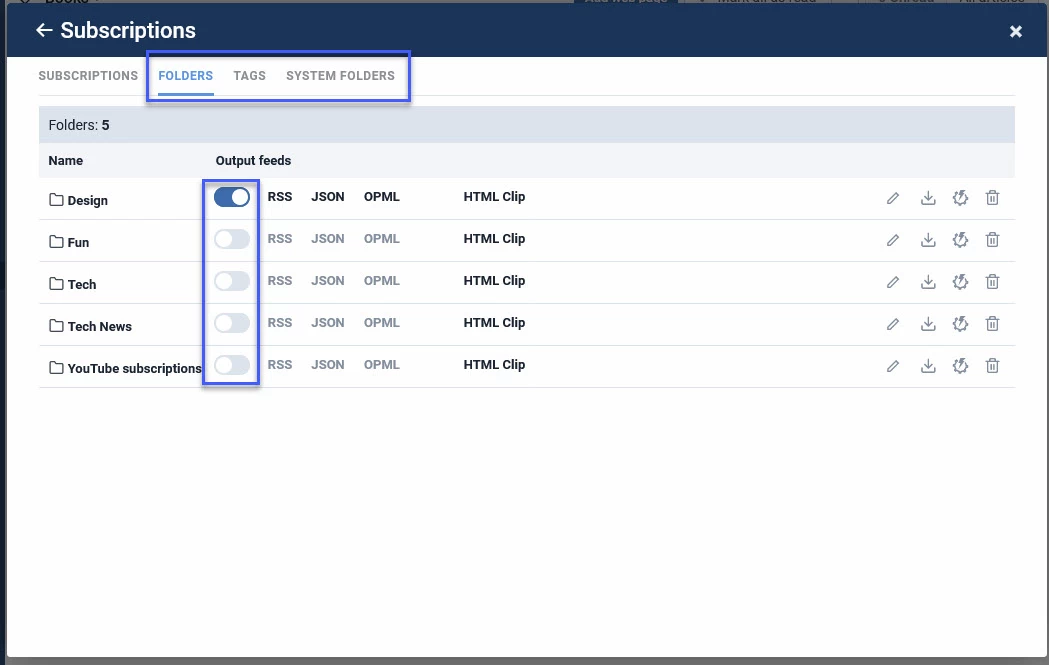This screenshot has width=1049, height=665.
Task: Switch to the Subscriptions tab
Action: tap(88, 76)
